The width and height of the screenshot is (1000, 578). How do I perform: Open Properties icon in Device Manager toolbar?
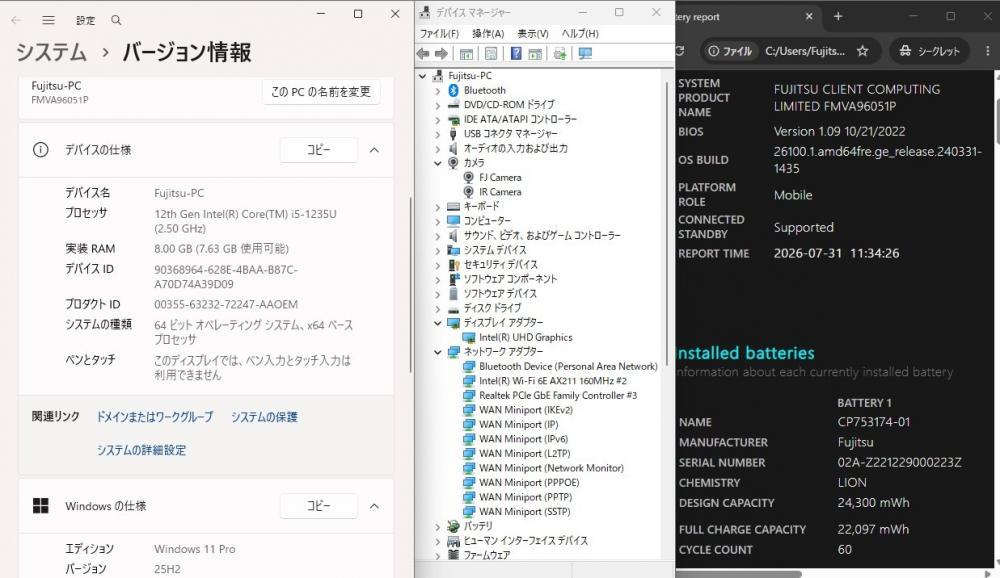[491, 54]
